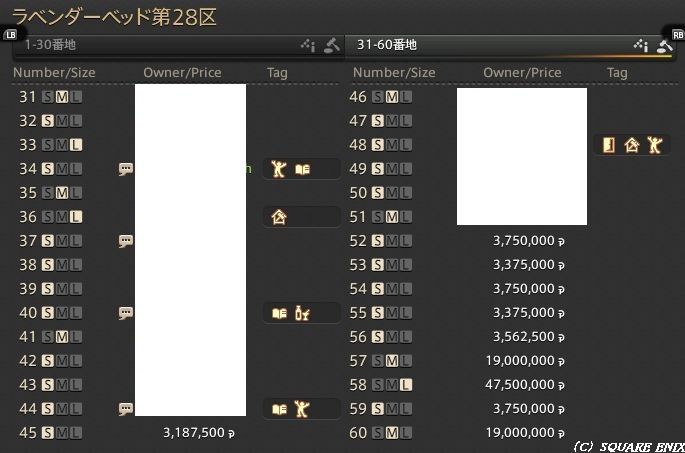Switch to the 1-30番地 tab

(178, 45)
